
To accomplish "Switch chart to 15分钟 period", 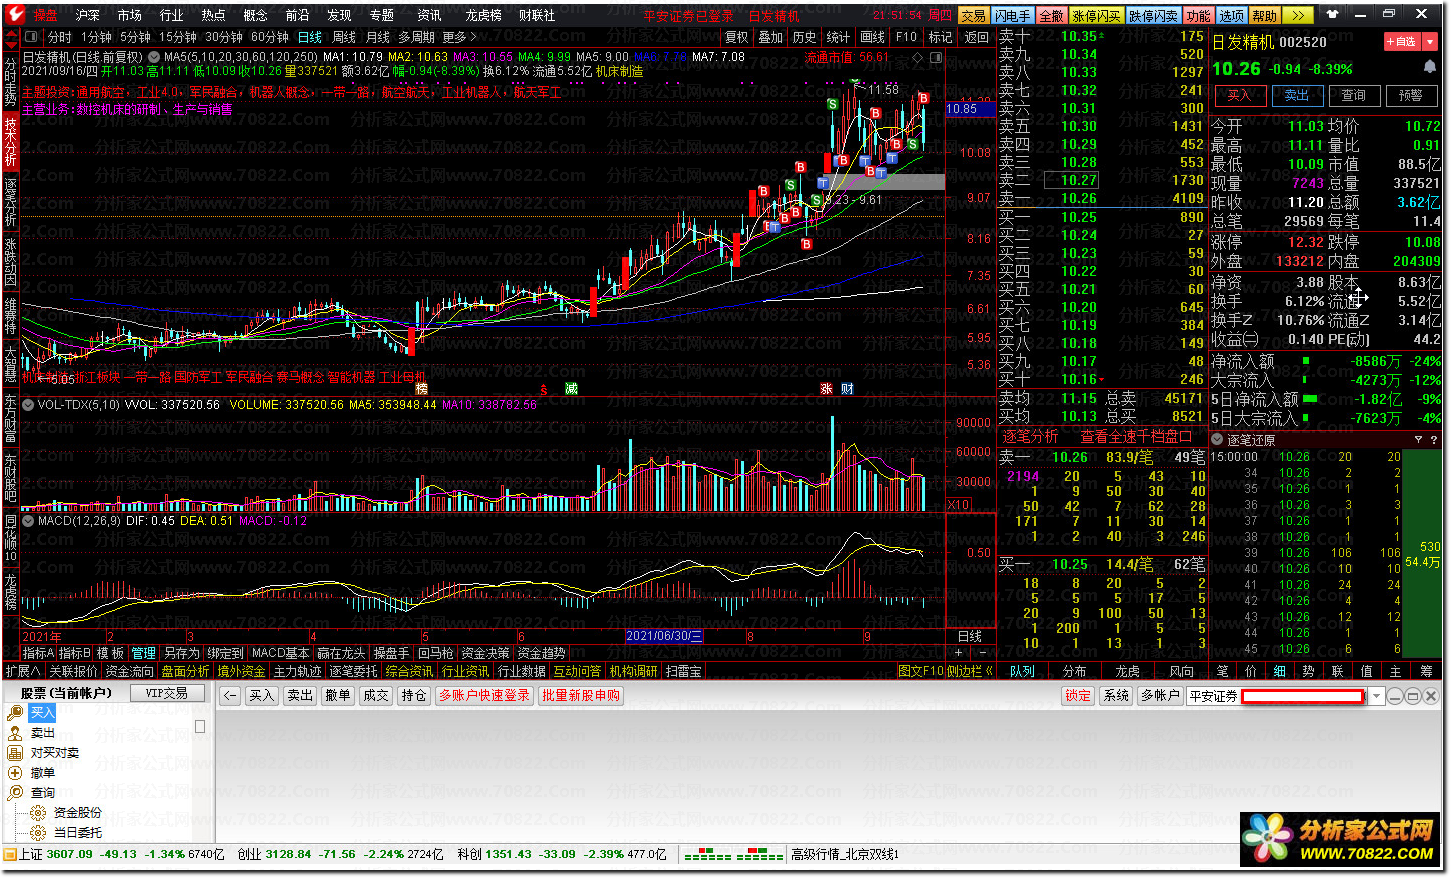I will [x=178, y=37].
